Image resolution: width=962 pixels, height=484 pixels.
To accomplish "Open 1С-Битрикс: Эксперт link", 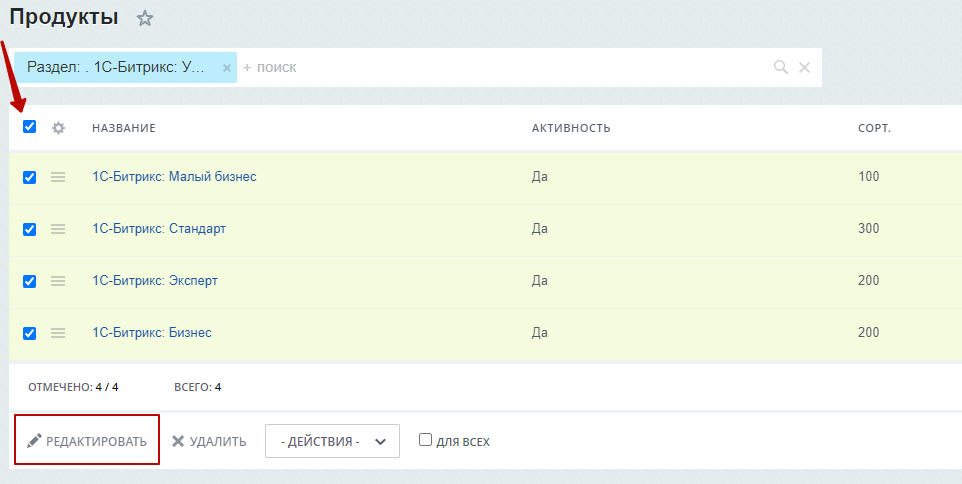I will [x=155, y=281].
